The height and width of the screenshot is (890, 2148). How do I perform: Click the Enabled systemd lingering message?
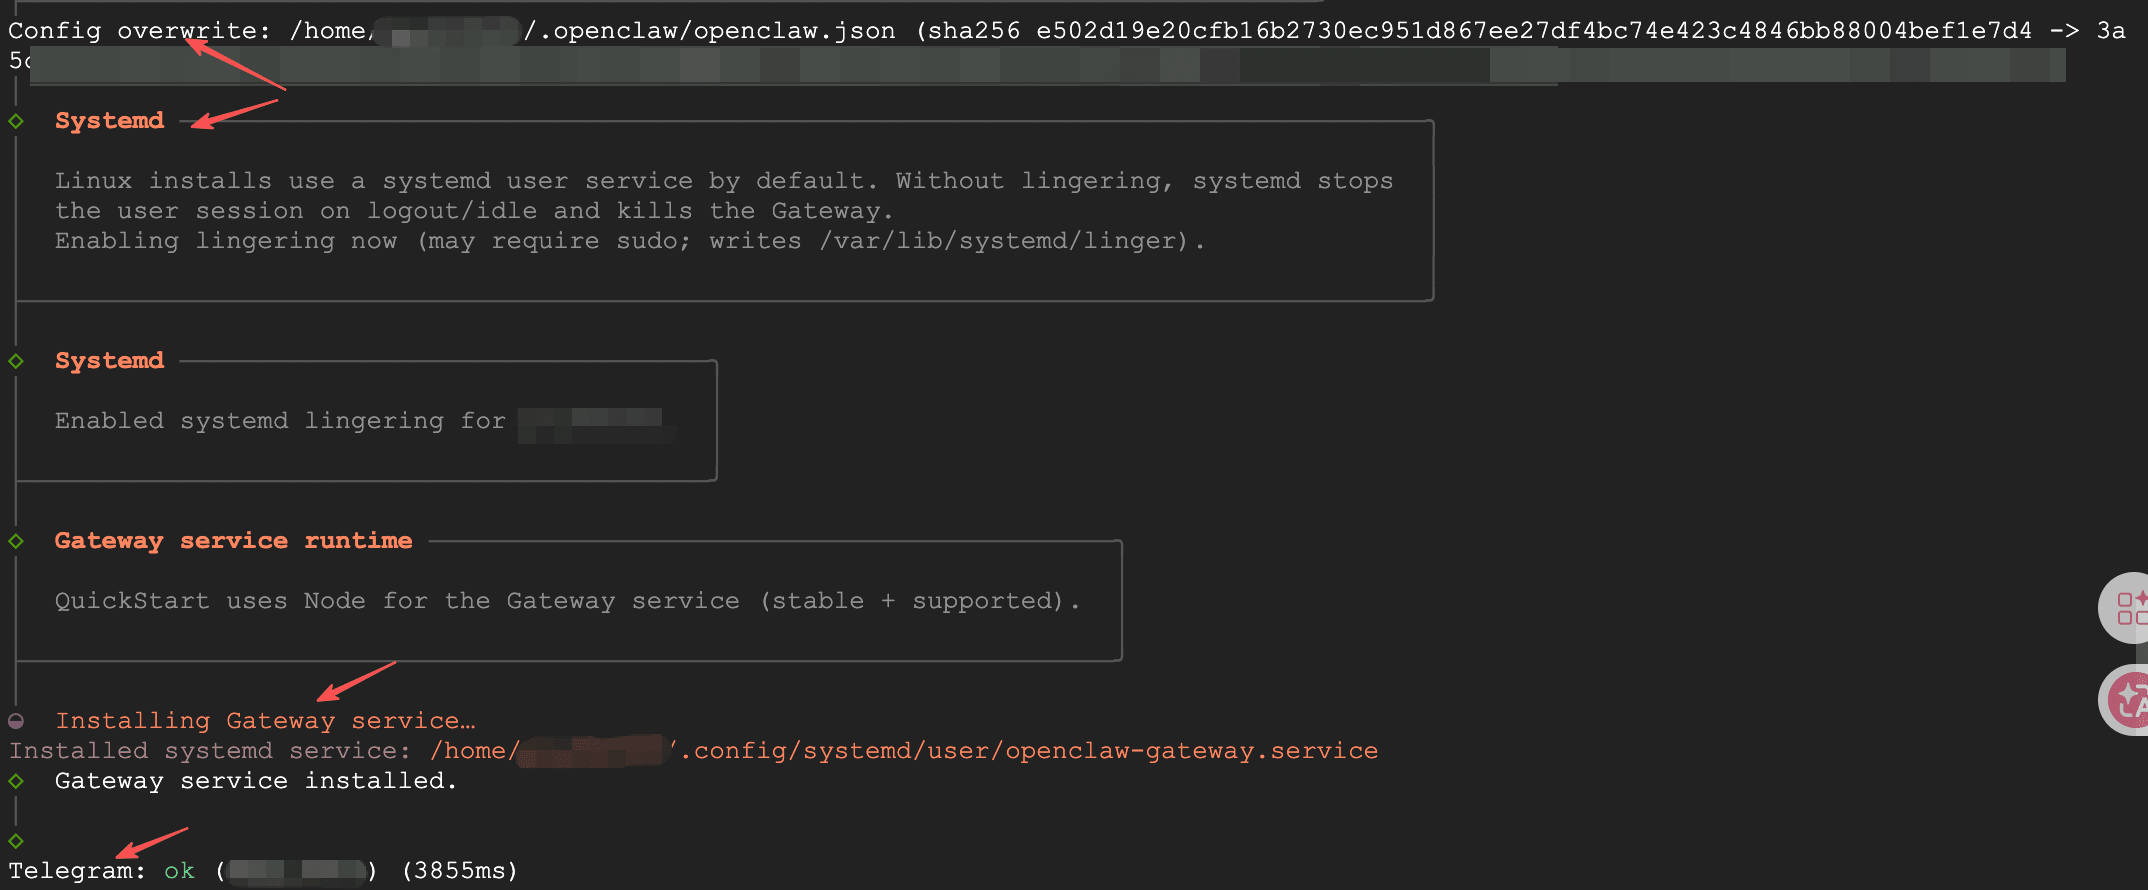tap(280, 421)
